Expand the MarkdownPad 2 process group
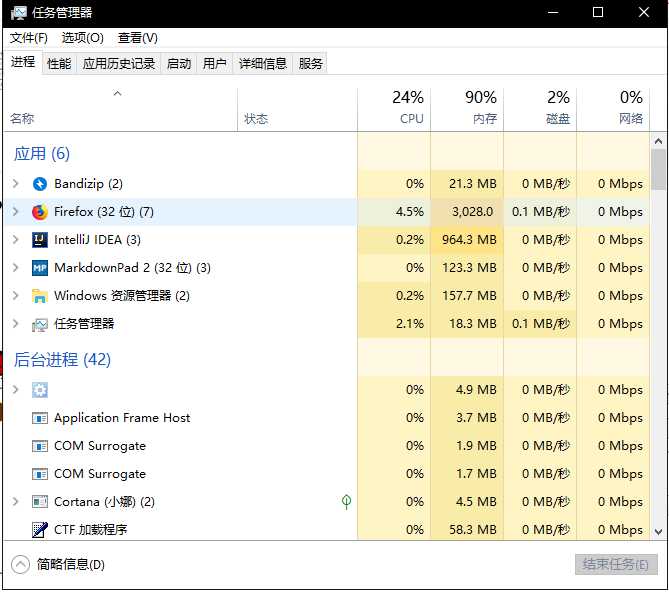This screenshot has width=669, height=592. point(16,268)
